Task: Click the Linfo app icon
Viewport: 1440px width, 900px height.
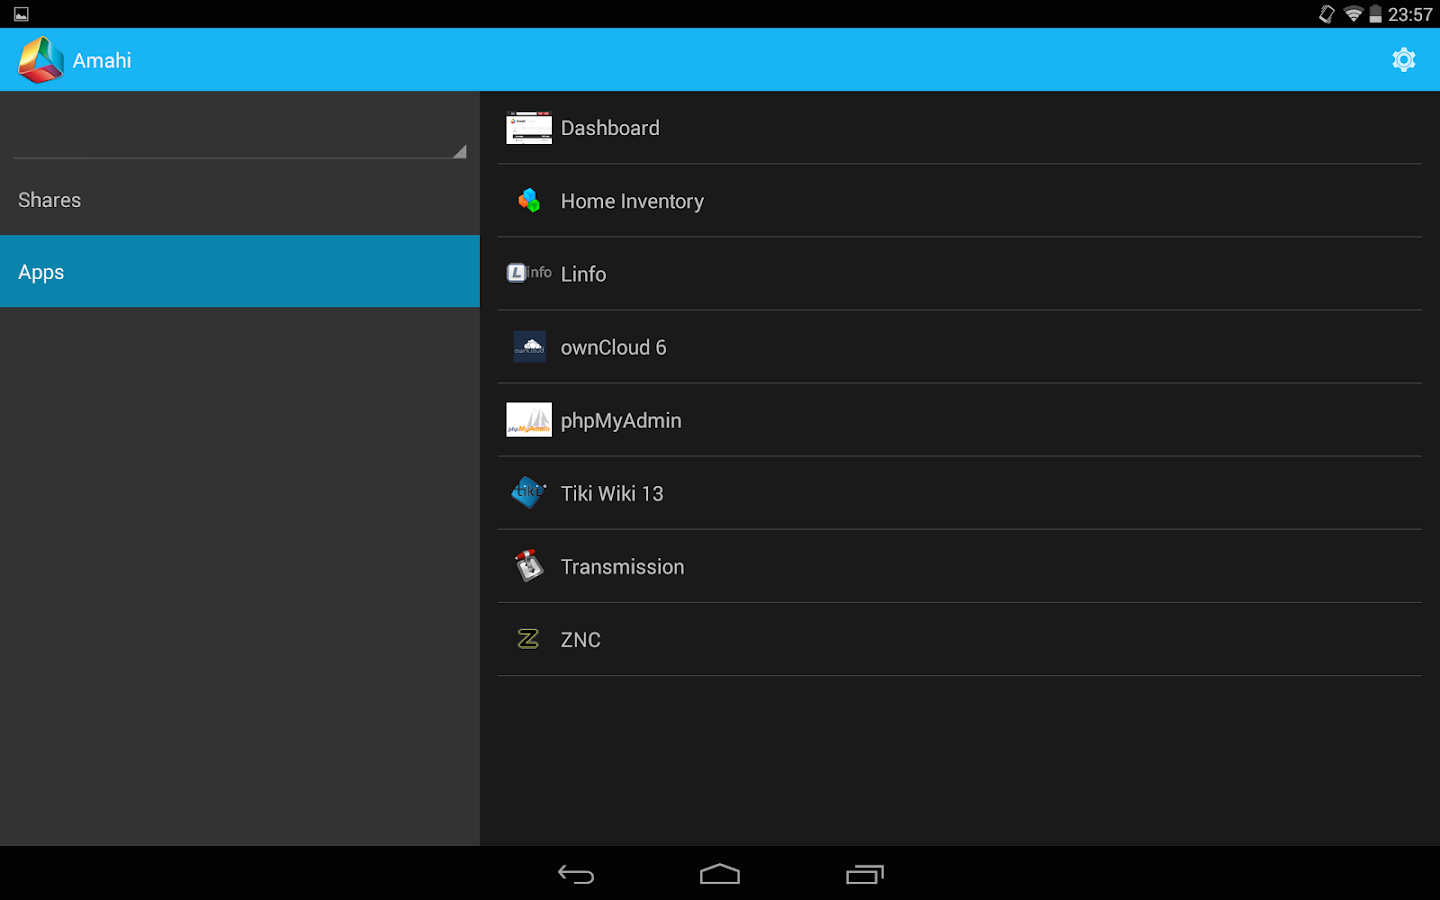Action: tap(529, 273)
